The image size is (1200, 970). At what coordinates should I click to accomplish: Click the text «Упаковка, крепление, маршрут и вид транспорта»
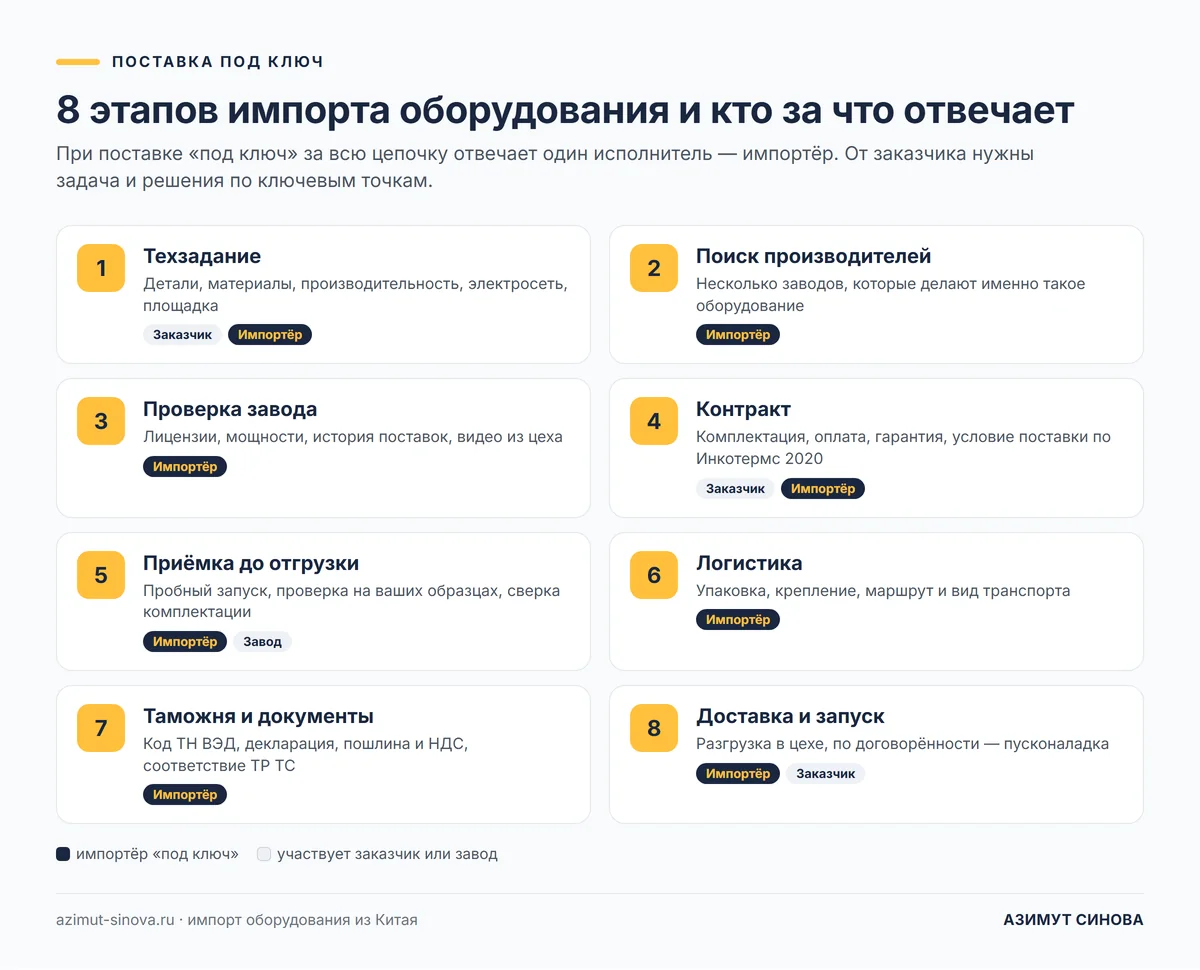(883, 591)
